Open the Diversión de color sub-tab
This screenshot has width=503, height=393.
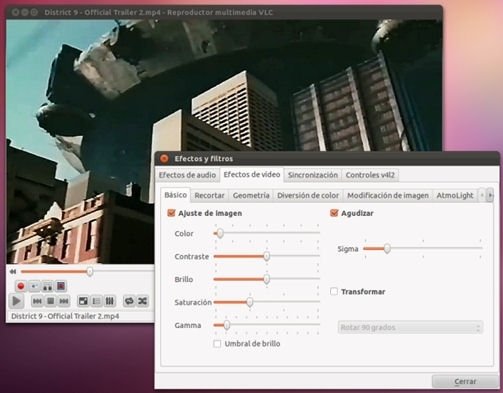tap(308, 196)
